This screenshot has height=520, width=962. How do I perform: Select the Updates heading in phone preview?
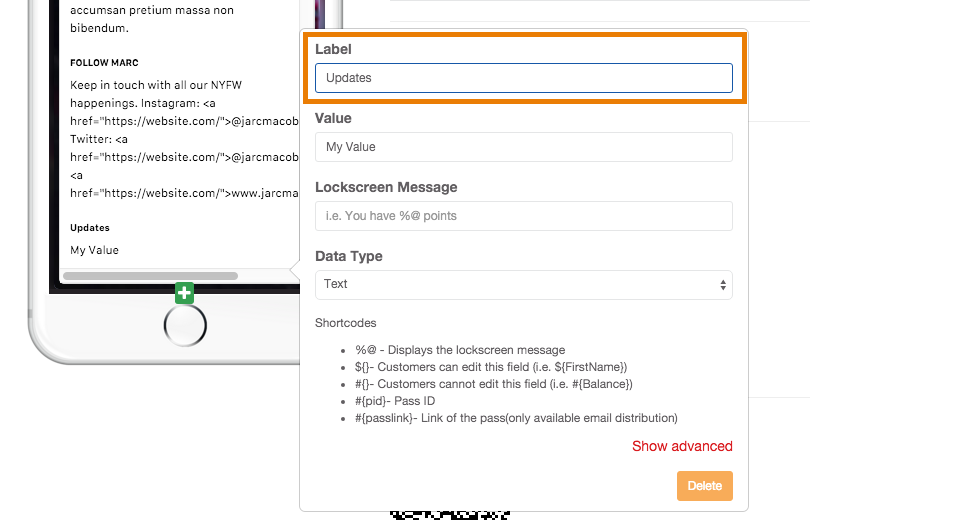click(x=90, y=228)
